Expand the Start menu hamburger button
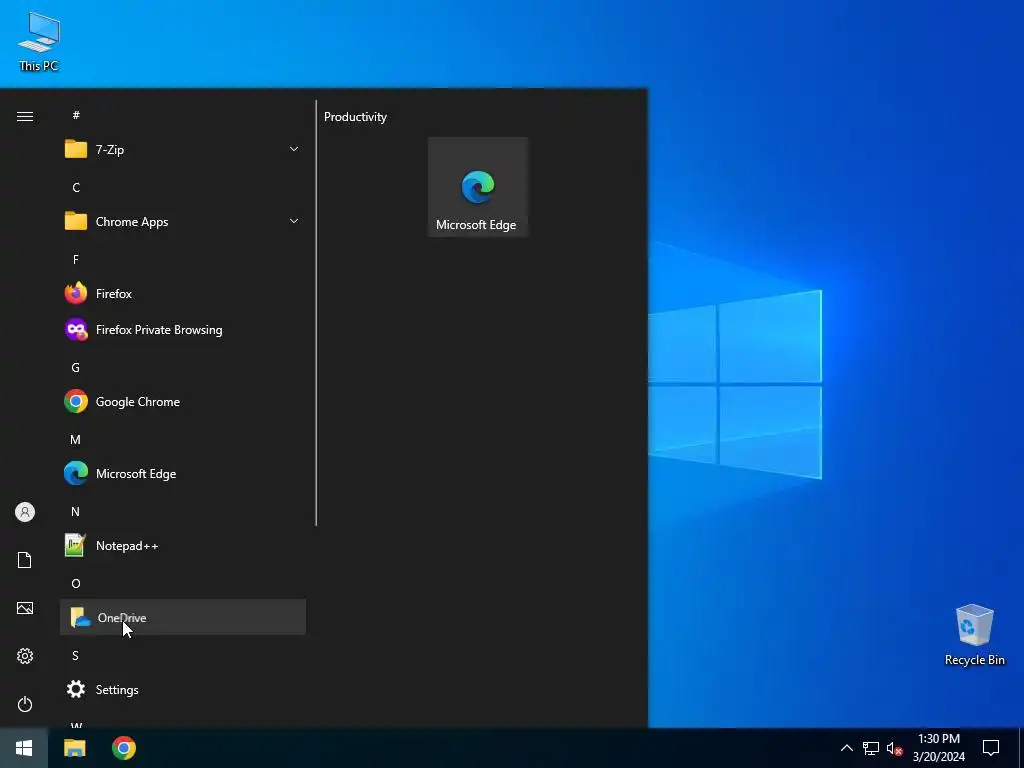Screen dimensions: 1024x768 (x=25, y=116)
